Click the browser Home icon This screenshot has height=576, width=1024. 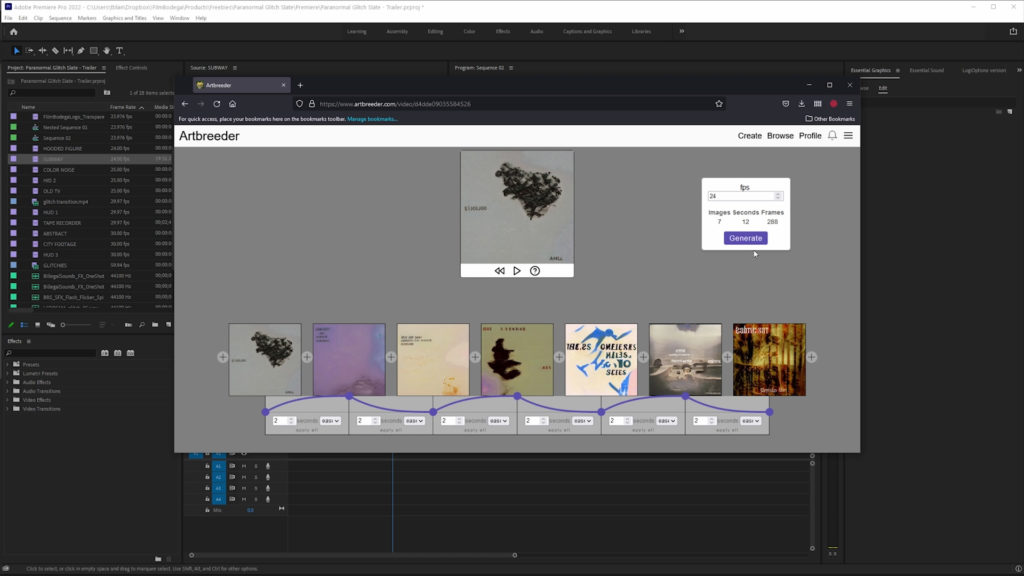(232, 104)
